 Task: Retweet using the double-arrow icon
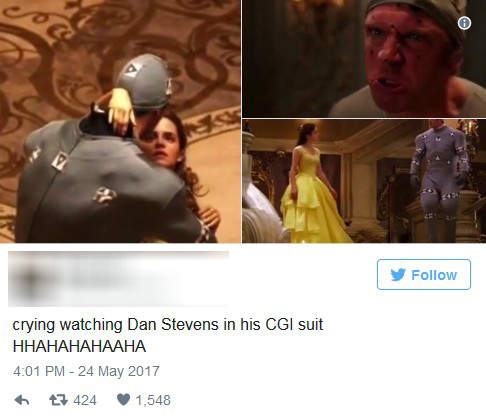[x=59, y=400]
